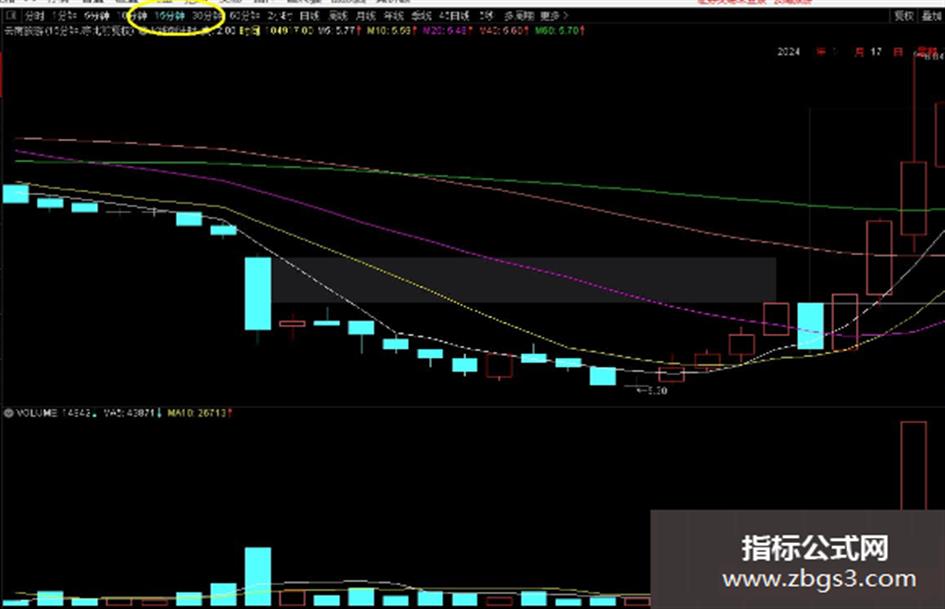Click the green M60: 5.70 label
The height and width of the screenshot is (609, 945).
coord(560,30)
